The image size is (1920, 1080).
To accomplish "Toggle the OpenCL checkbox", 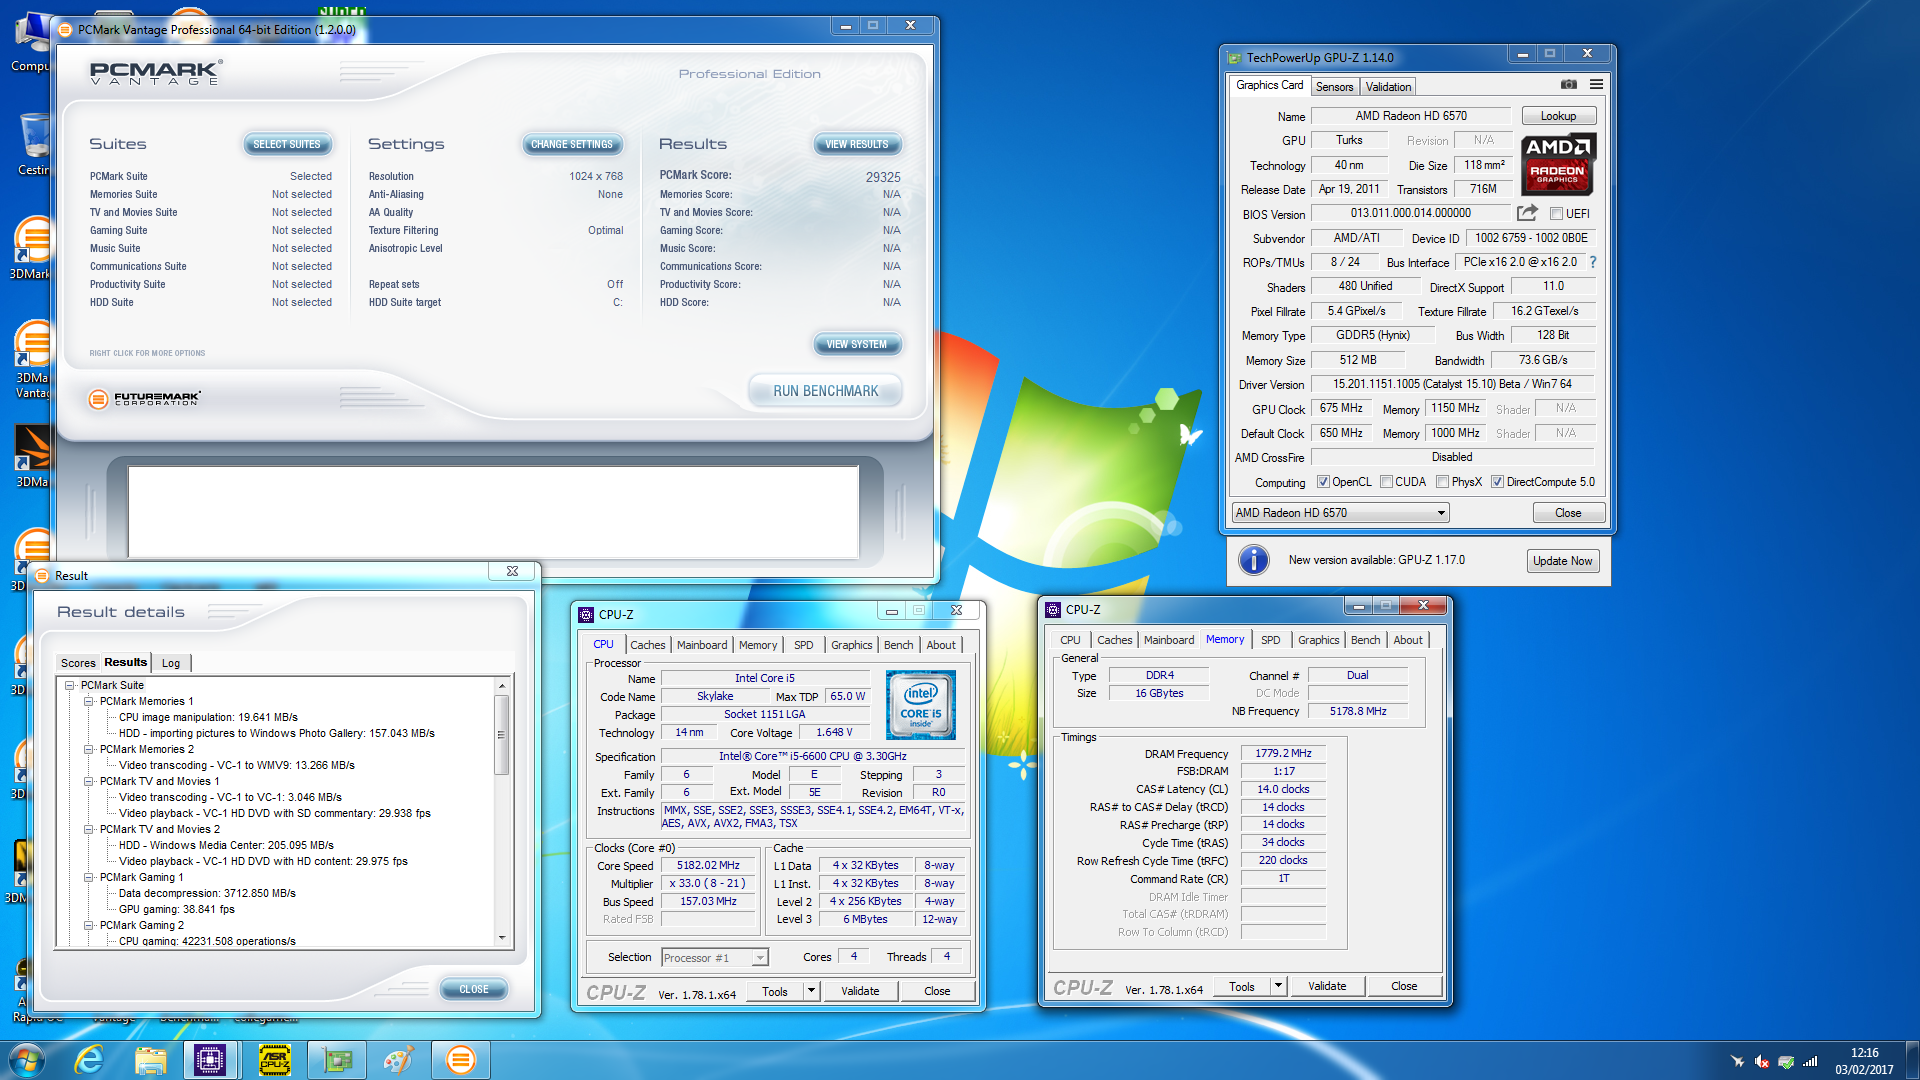I will pyautogui.click(x=1323, y=482).
